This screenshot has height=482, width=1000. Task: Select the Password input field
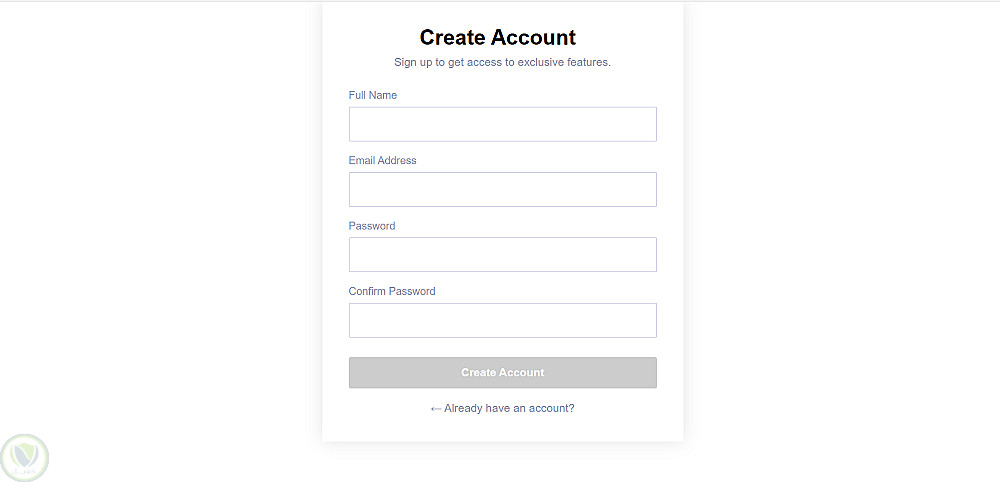[502, 254]
